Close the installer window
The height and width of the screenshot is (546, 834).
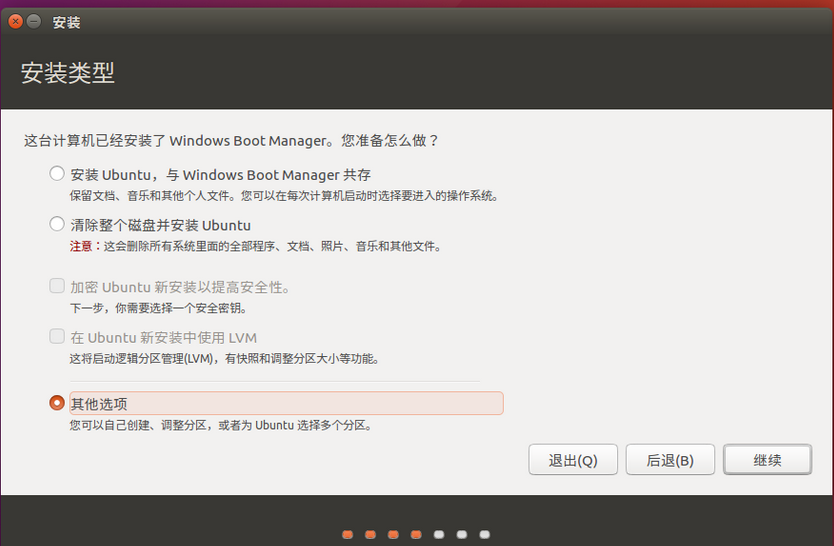point(15,22)
